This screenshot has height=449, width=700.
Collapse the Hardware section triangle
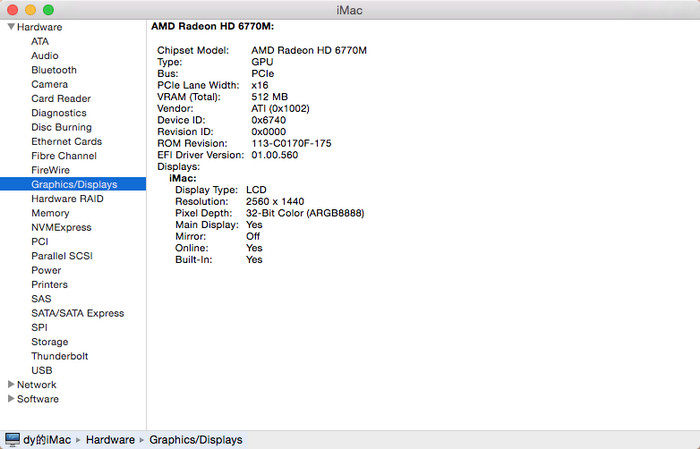(x=11, y=27)
